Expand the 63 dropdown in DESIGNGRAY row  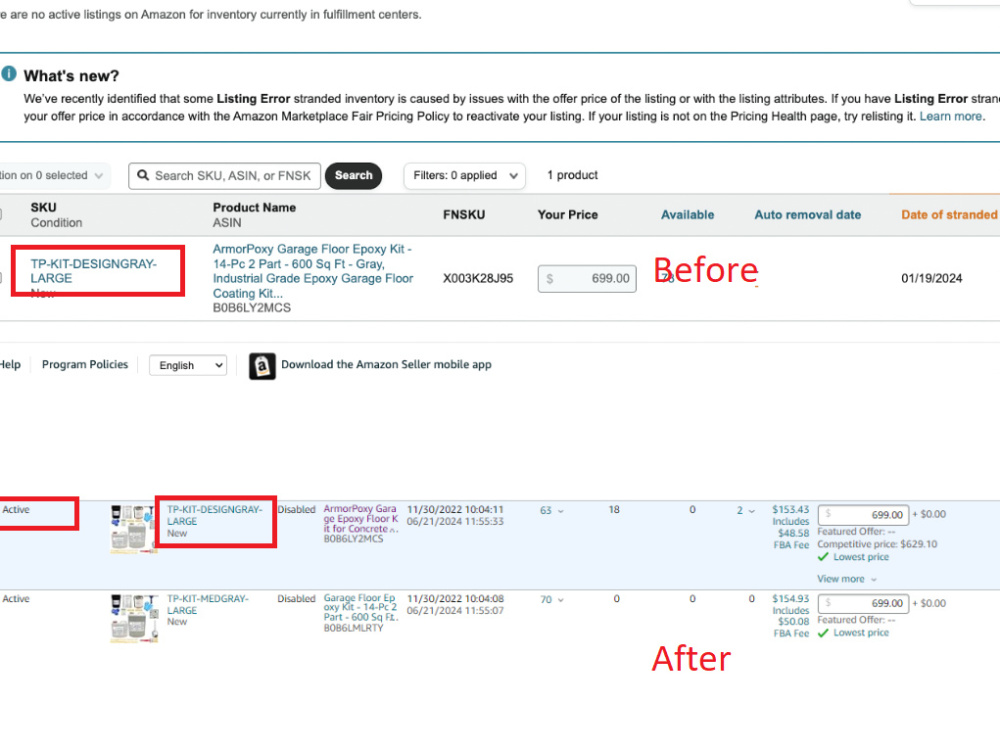click(552, 511)
